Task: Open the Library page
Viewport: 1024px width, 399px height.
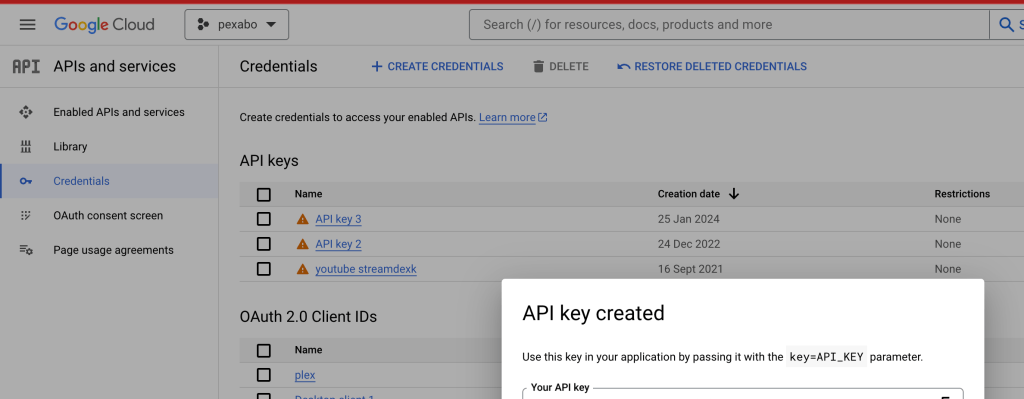Action: pyautogui.click(x=70, y=147)
